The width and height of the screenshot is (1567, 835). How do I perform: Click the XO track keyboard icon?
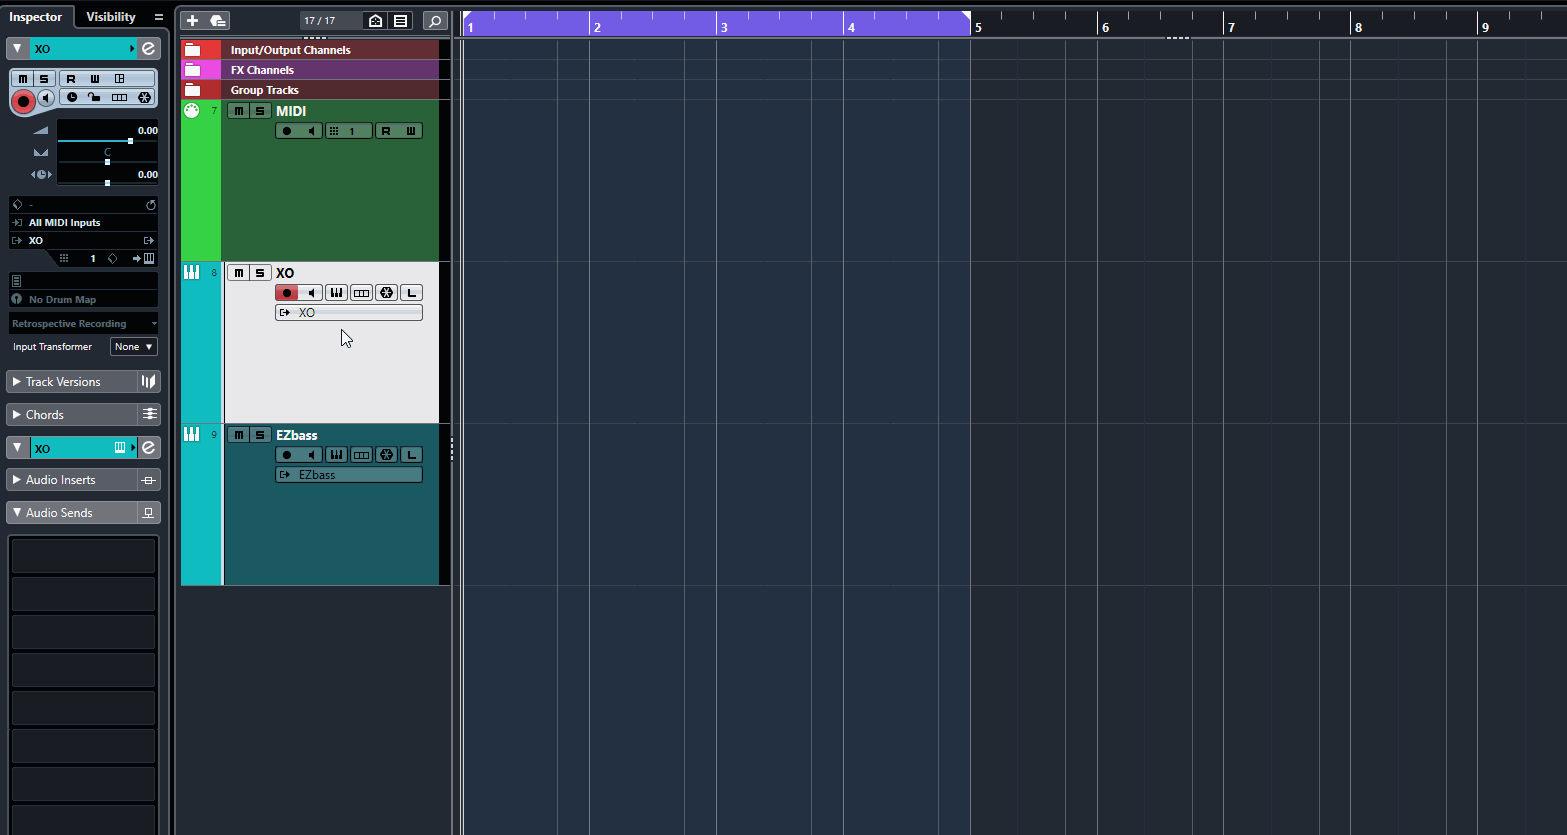click(191, 272)
